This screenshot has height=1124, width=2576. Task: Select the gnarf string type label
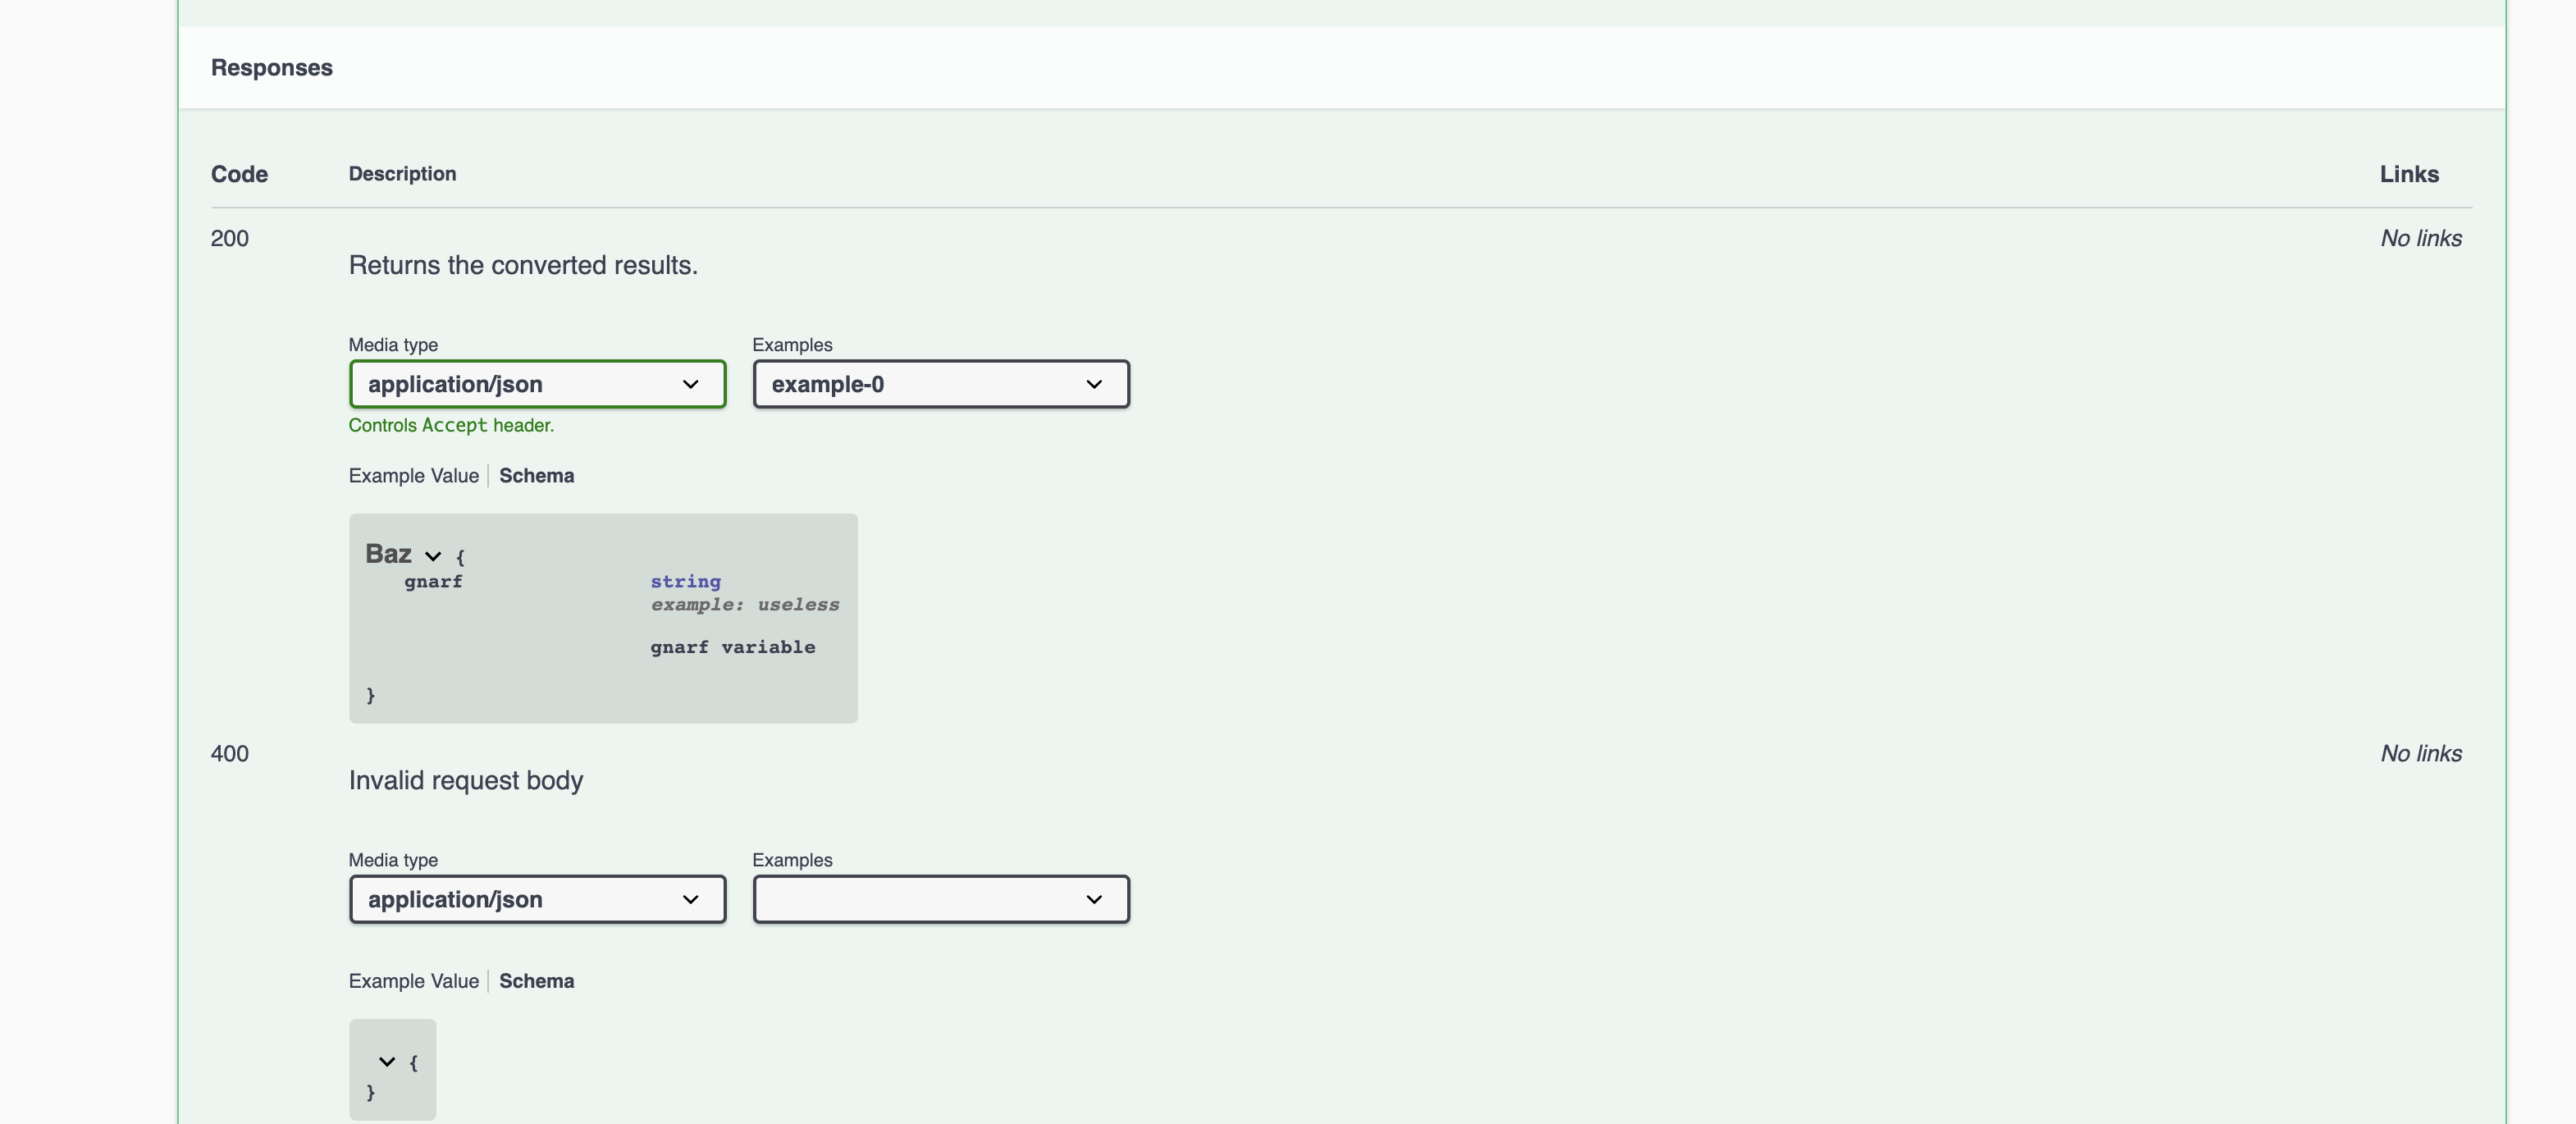(x=685, y=581)
